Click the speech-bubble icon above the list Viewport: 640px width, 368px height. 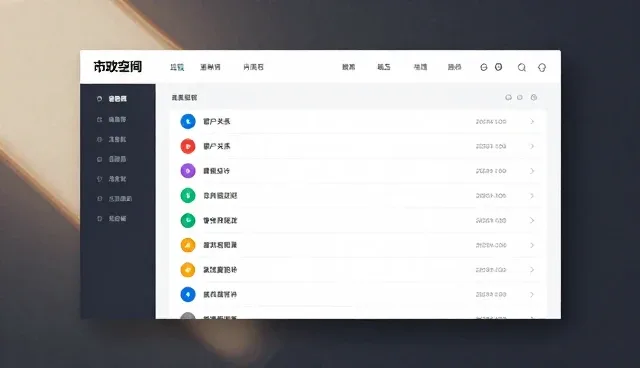pos(508,98)
